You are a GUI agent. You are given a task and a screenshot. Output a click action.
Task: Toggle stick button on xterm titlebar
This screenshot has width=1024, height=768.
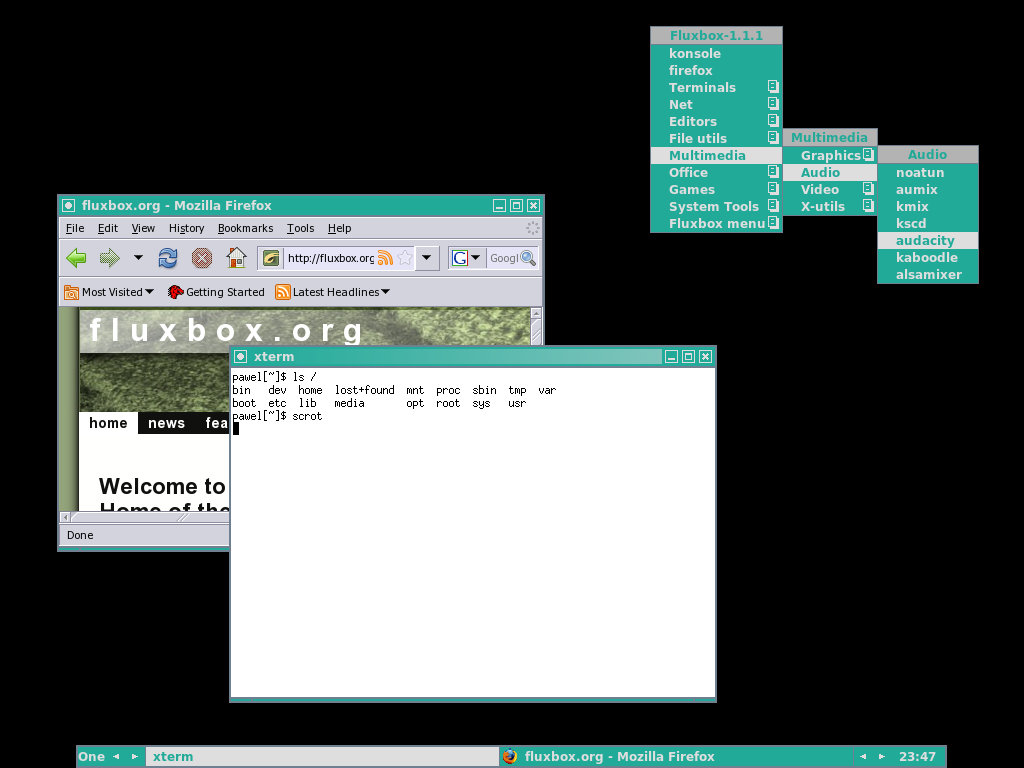tap(240, 357)
